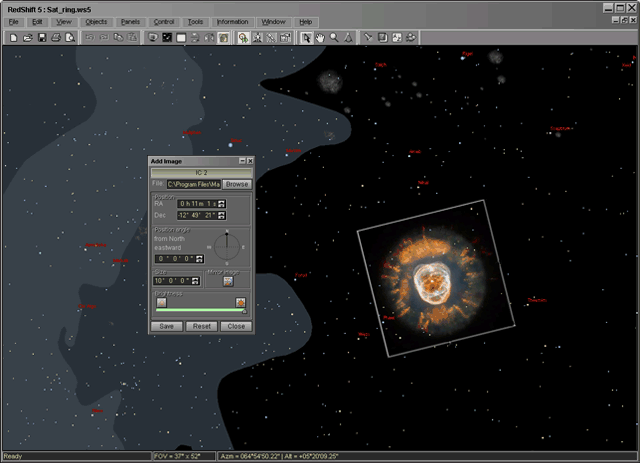The height and width of the screenshot is (463, 640).
Task: Select the magnifier zoom tool
Action: pos(334,37)
